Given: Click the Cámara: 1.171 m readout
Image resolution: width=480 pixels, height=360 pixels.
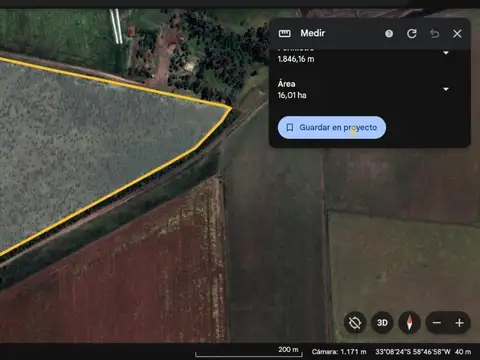Looking at the screenshot, I should click(339, 352).
